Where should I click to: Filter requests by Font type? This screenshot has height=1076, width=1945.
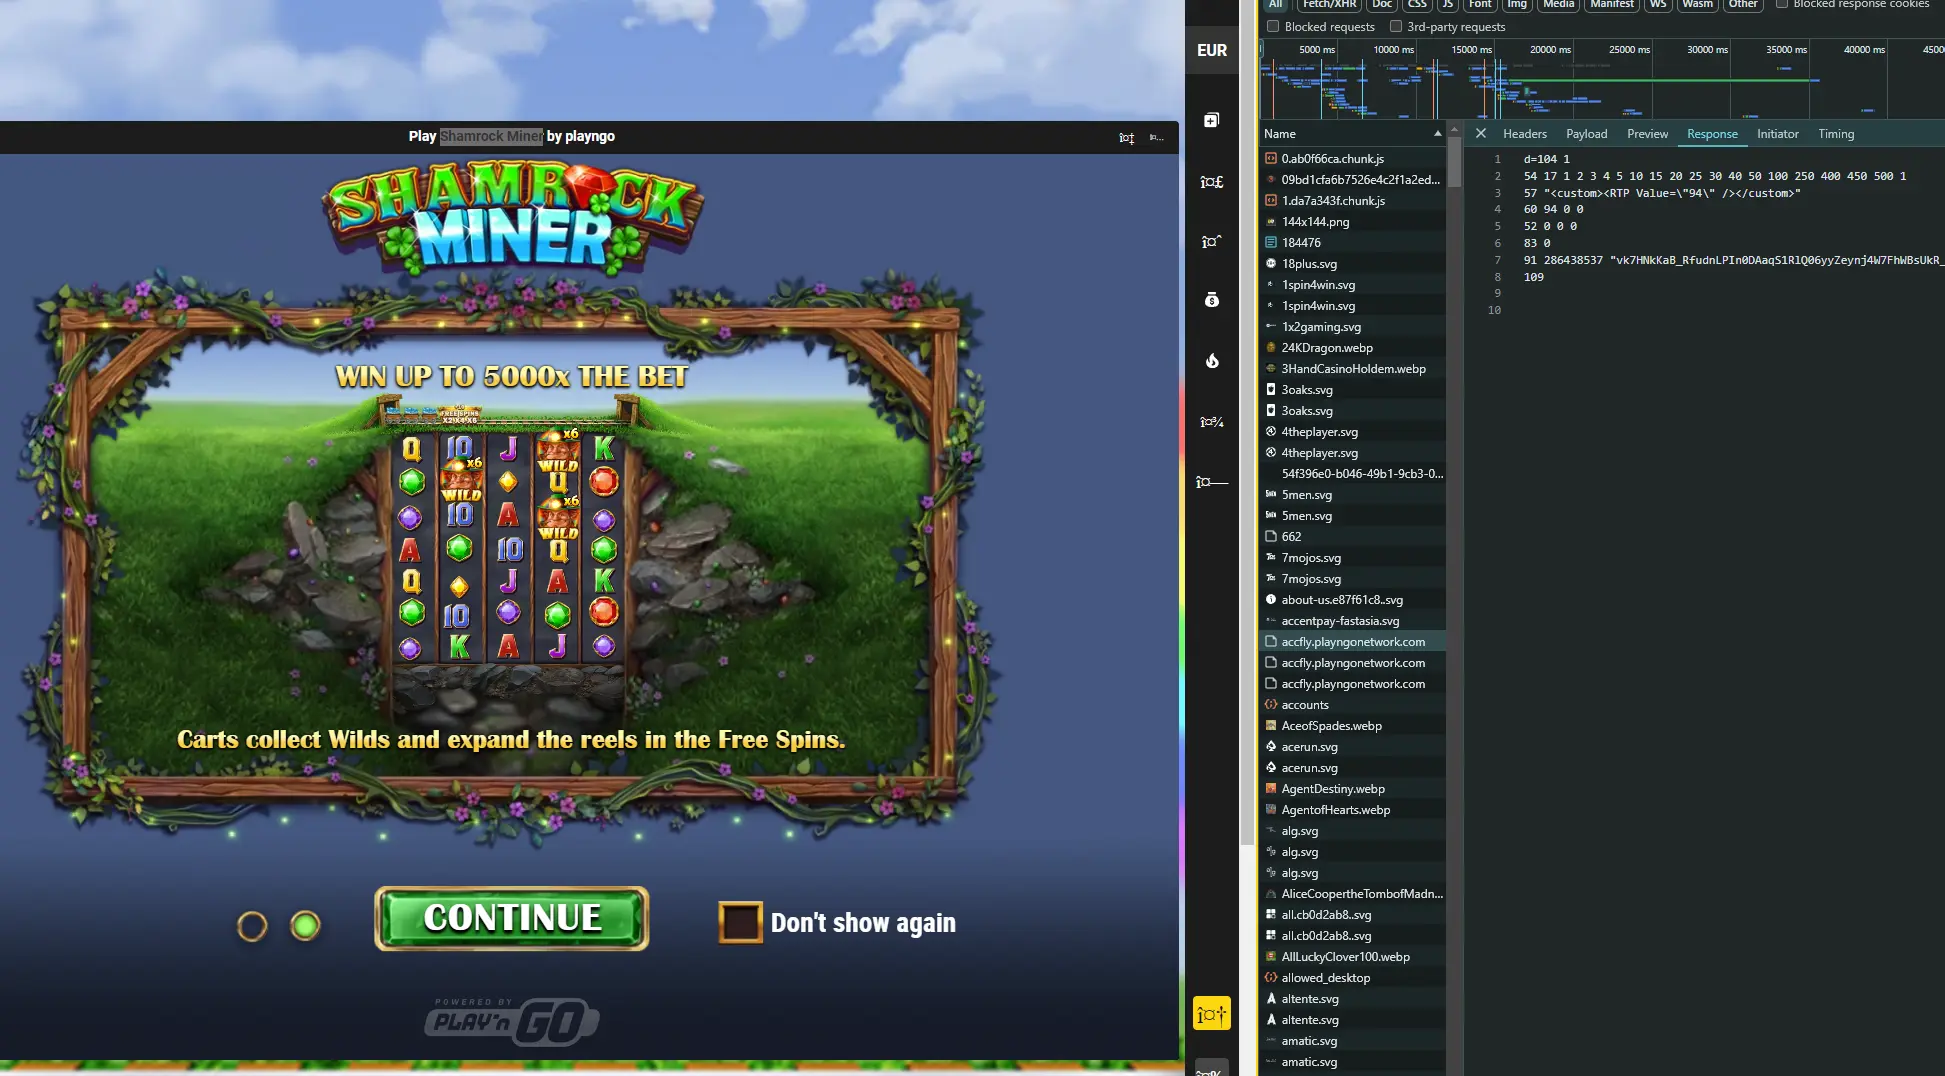pyautogui.click(x=1480, y=5)
